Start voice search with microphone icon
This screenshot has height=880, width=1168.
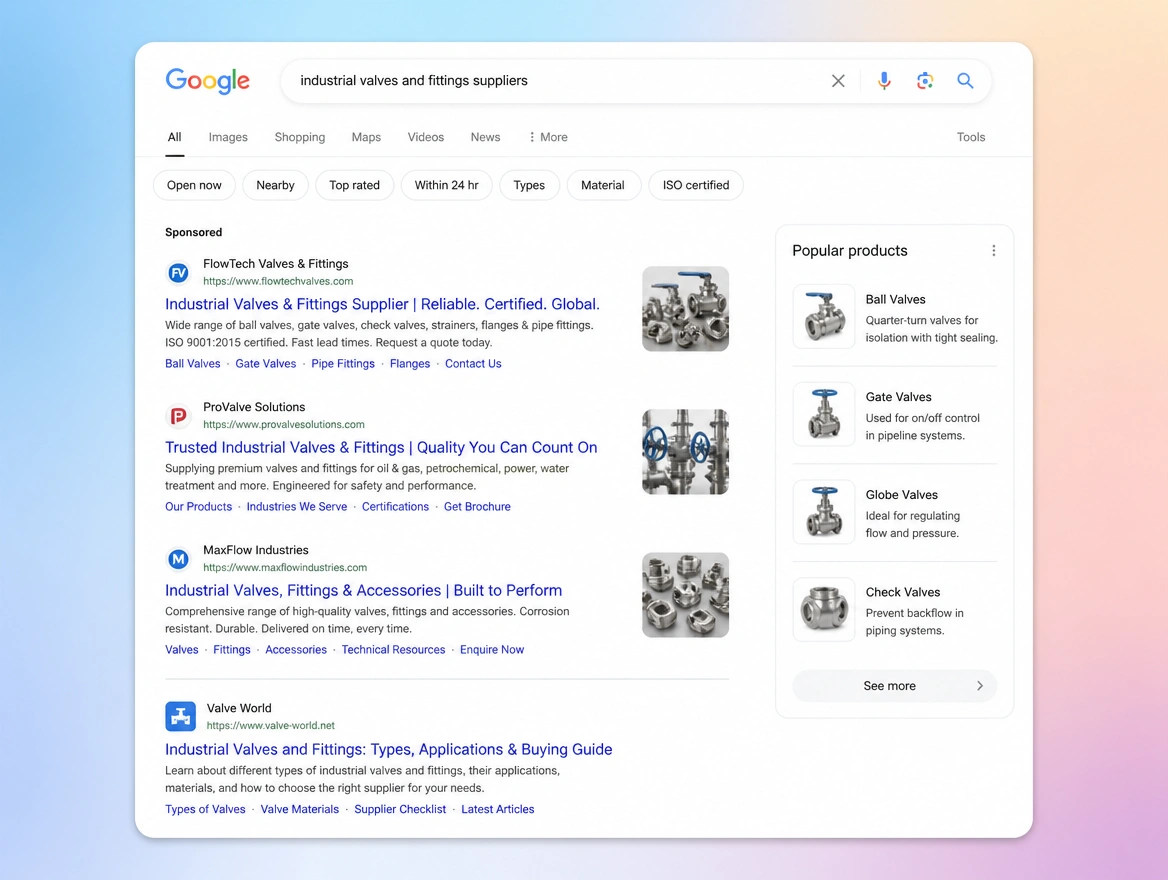pyautogui.click(x=884, y=80)
